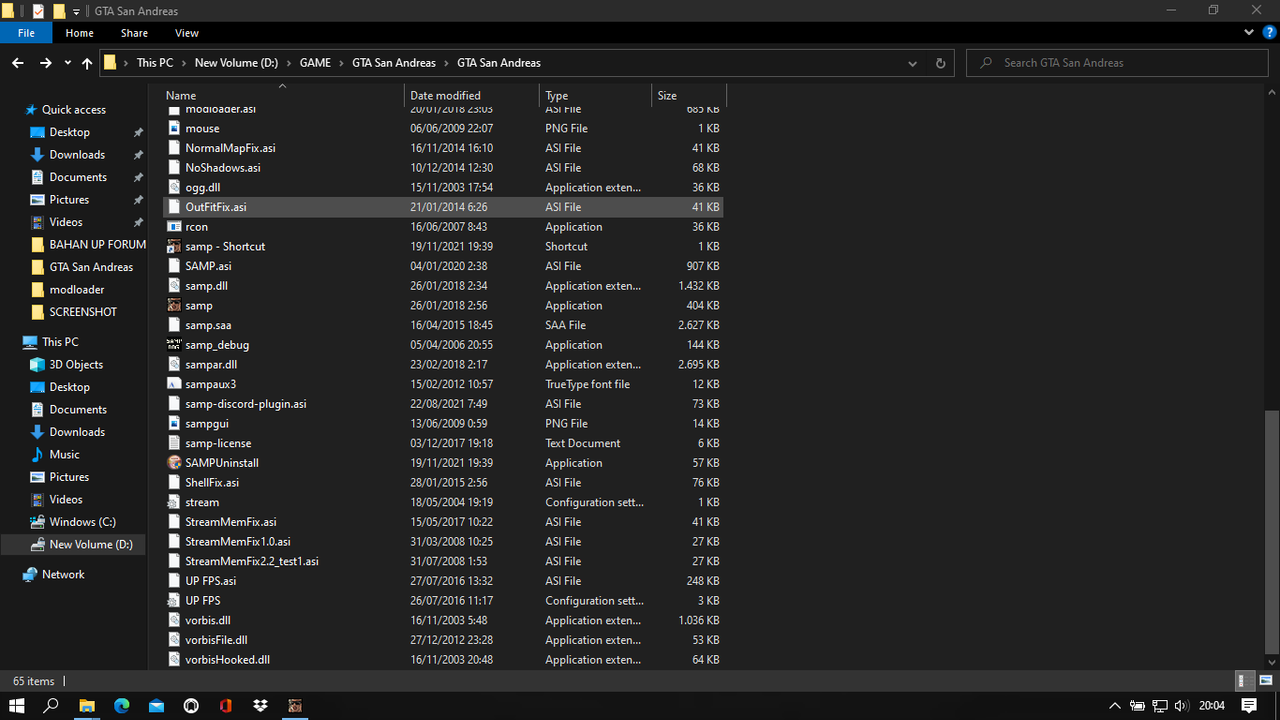The height and width of the screenshot is (720, 1280).
Task: Open Mail app in taskbar
Action: (x=156, y=705)
